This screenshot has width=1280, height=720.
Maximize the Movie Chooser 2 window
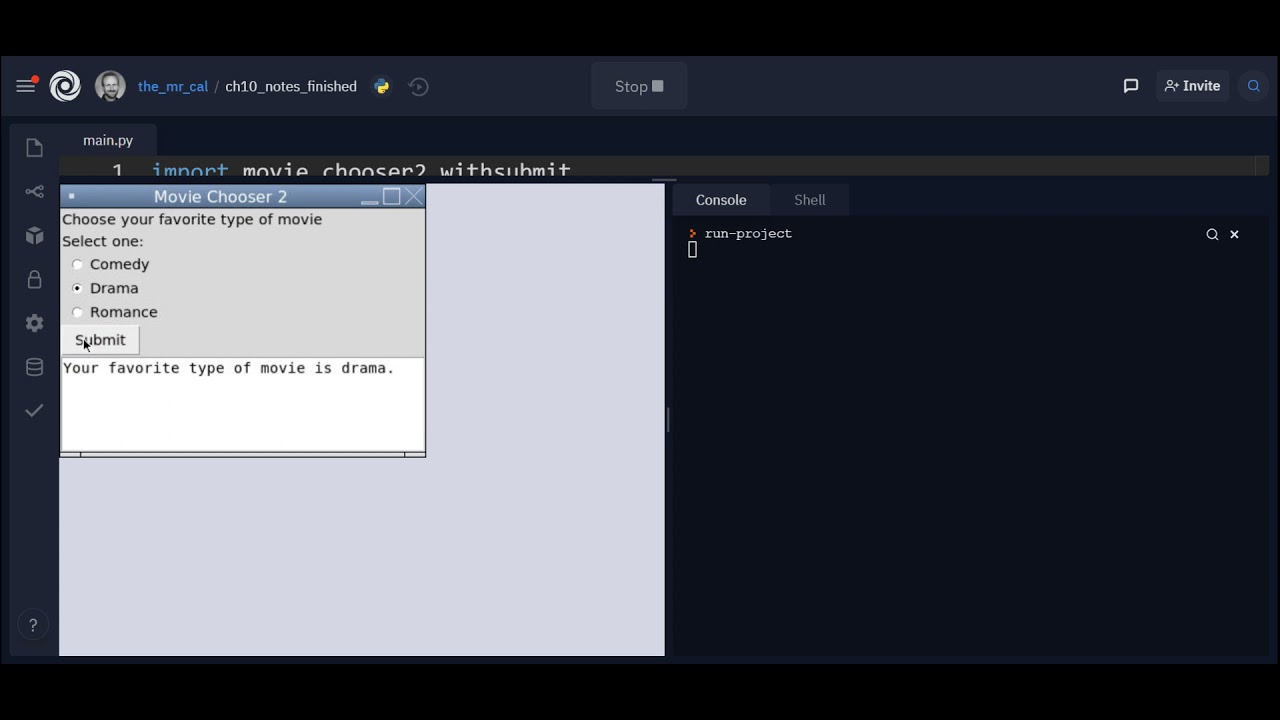[392, 197]
